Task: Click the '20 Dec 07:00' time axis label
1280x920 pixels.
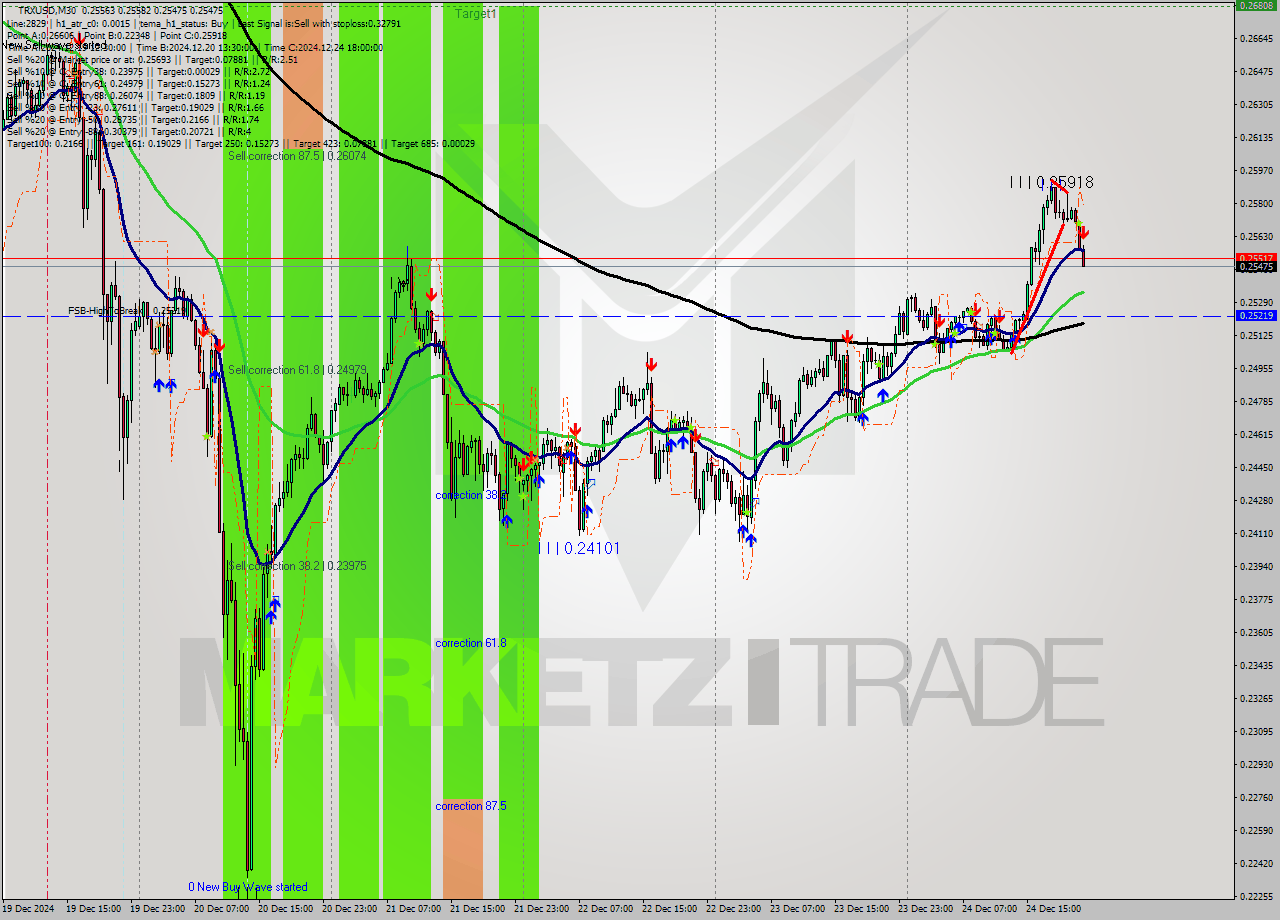Action: coord(221,909)
